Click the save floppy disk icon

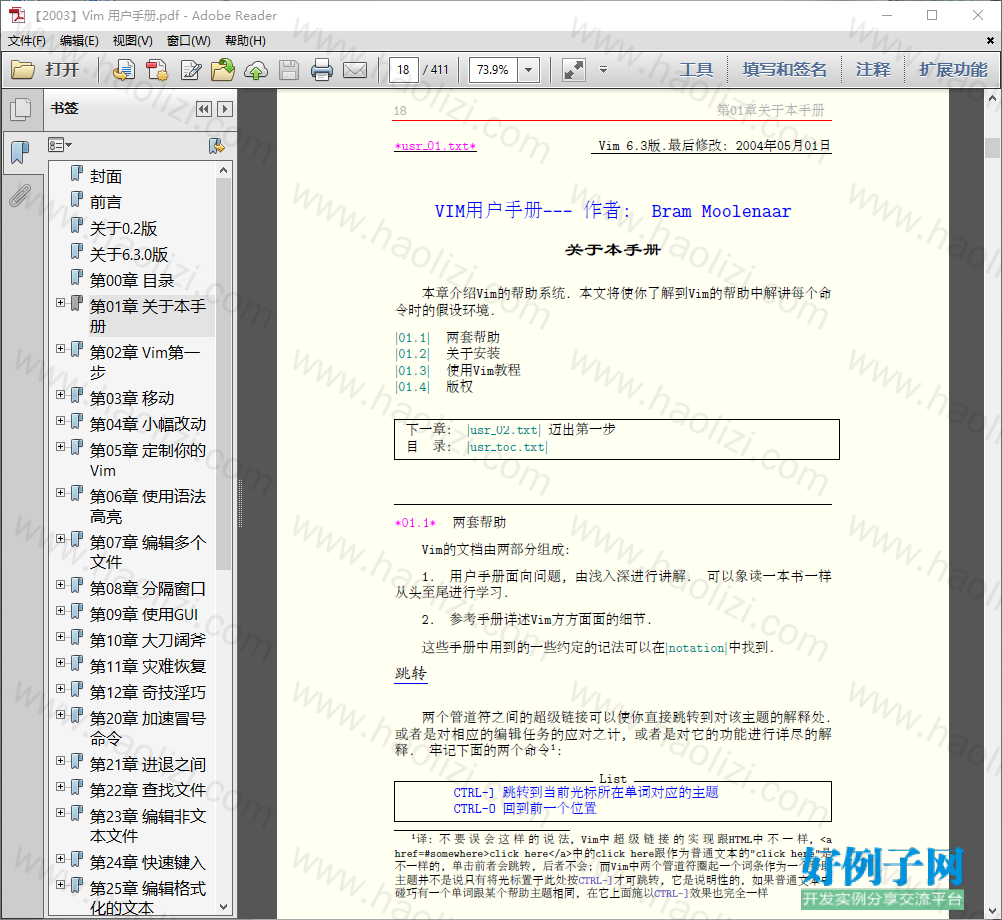tap(289, 70)
